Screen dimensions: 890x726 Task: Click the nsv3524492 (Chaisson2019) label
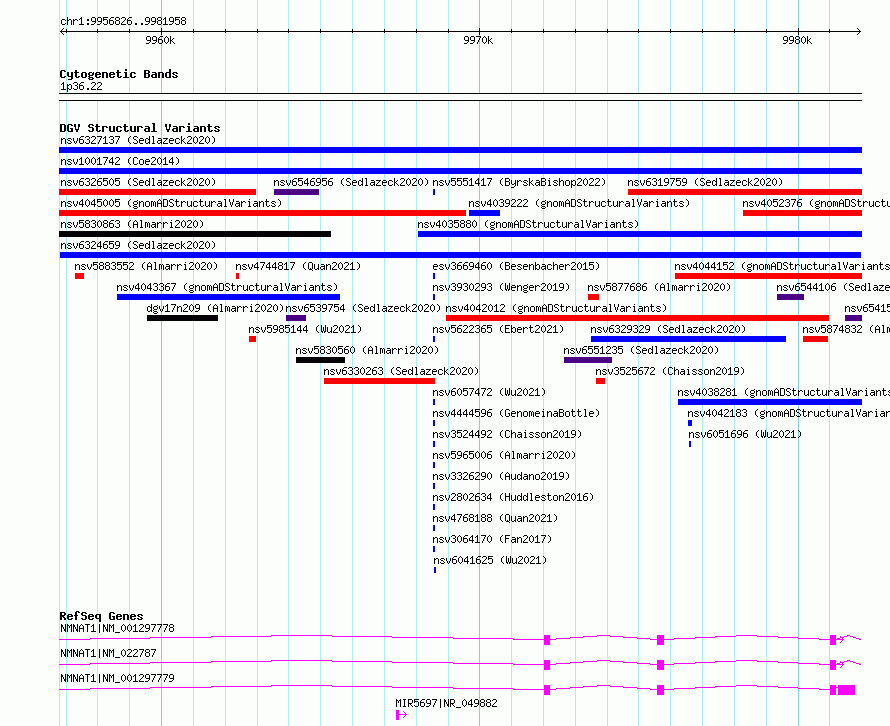click(x=507, y=434)
